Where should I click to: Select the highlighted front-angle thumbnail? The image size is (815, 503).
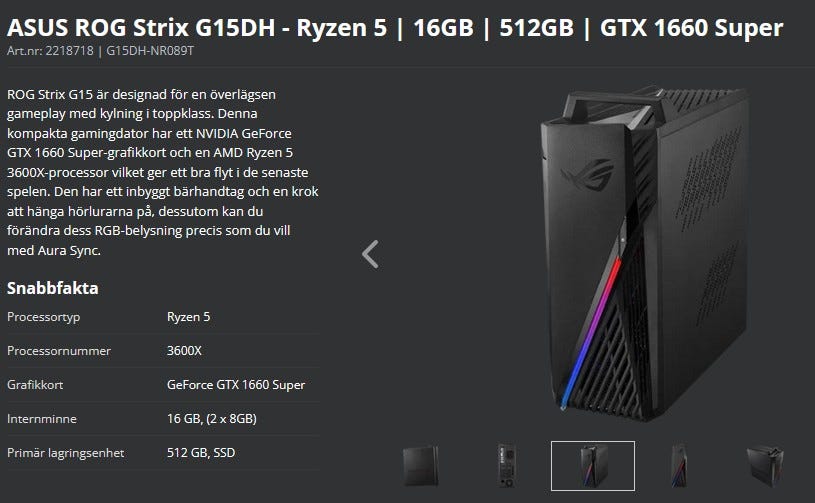point(593,466)
